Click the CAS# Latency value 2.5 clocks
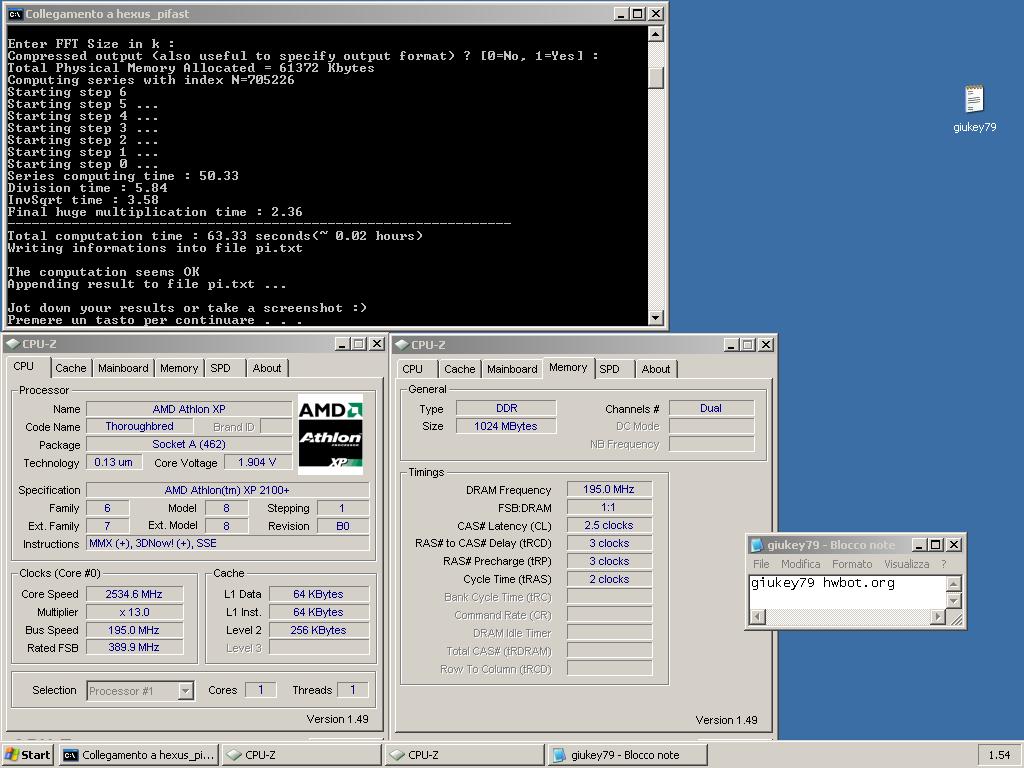This screenshot has height=768, width=1024. point(609,525)
